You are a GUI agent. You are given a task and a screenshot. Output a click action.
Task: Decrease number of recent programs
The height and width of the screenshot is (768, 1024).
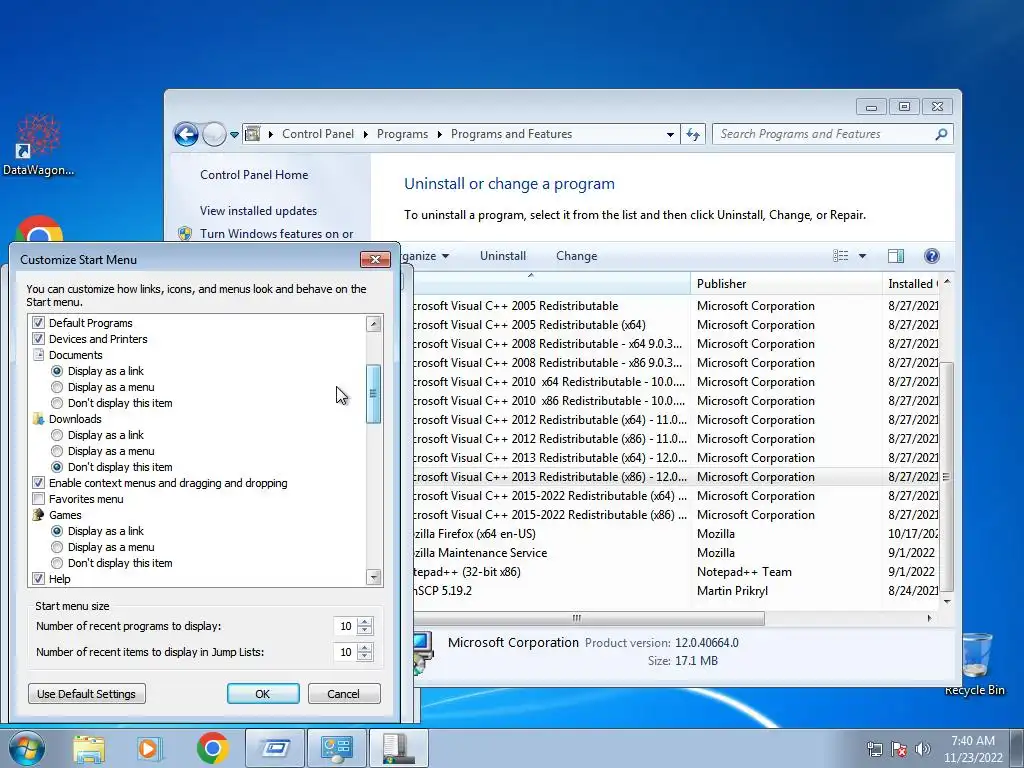point(365,631)
